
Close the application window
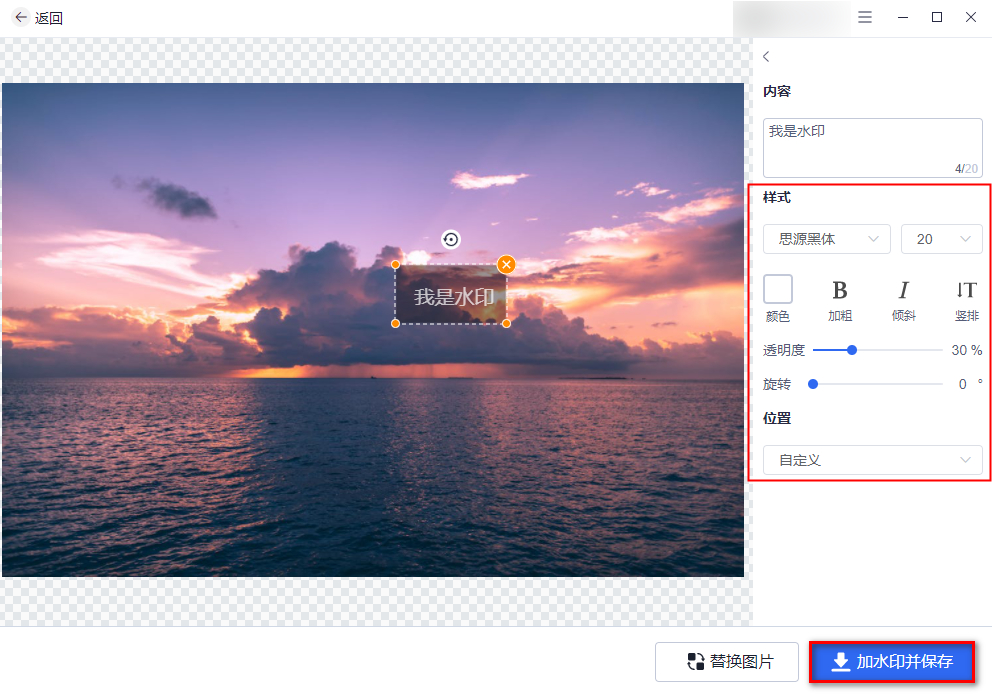pos(970,17)
